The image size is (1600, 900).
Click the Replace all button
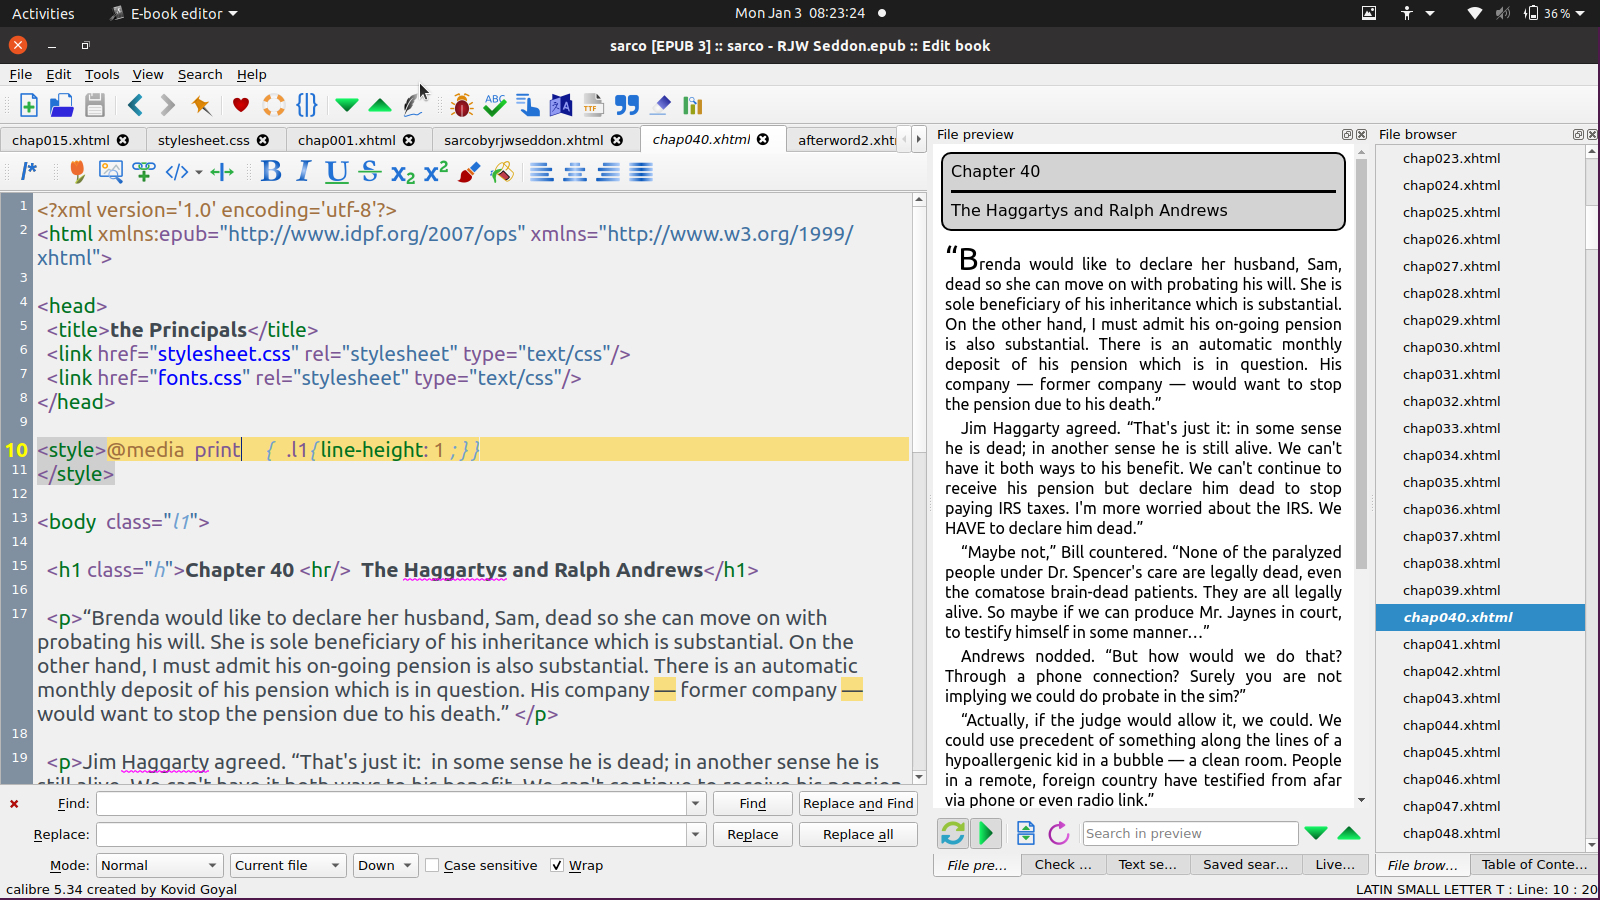(857, 835)
